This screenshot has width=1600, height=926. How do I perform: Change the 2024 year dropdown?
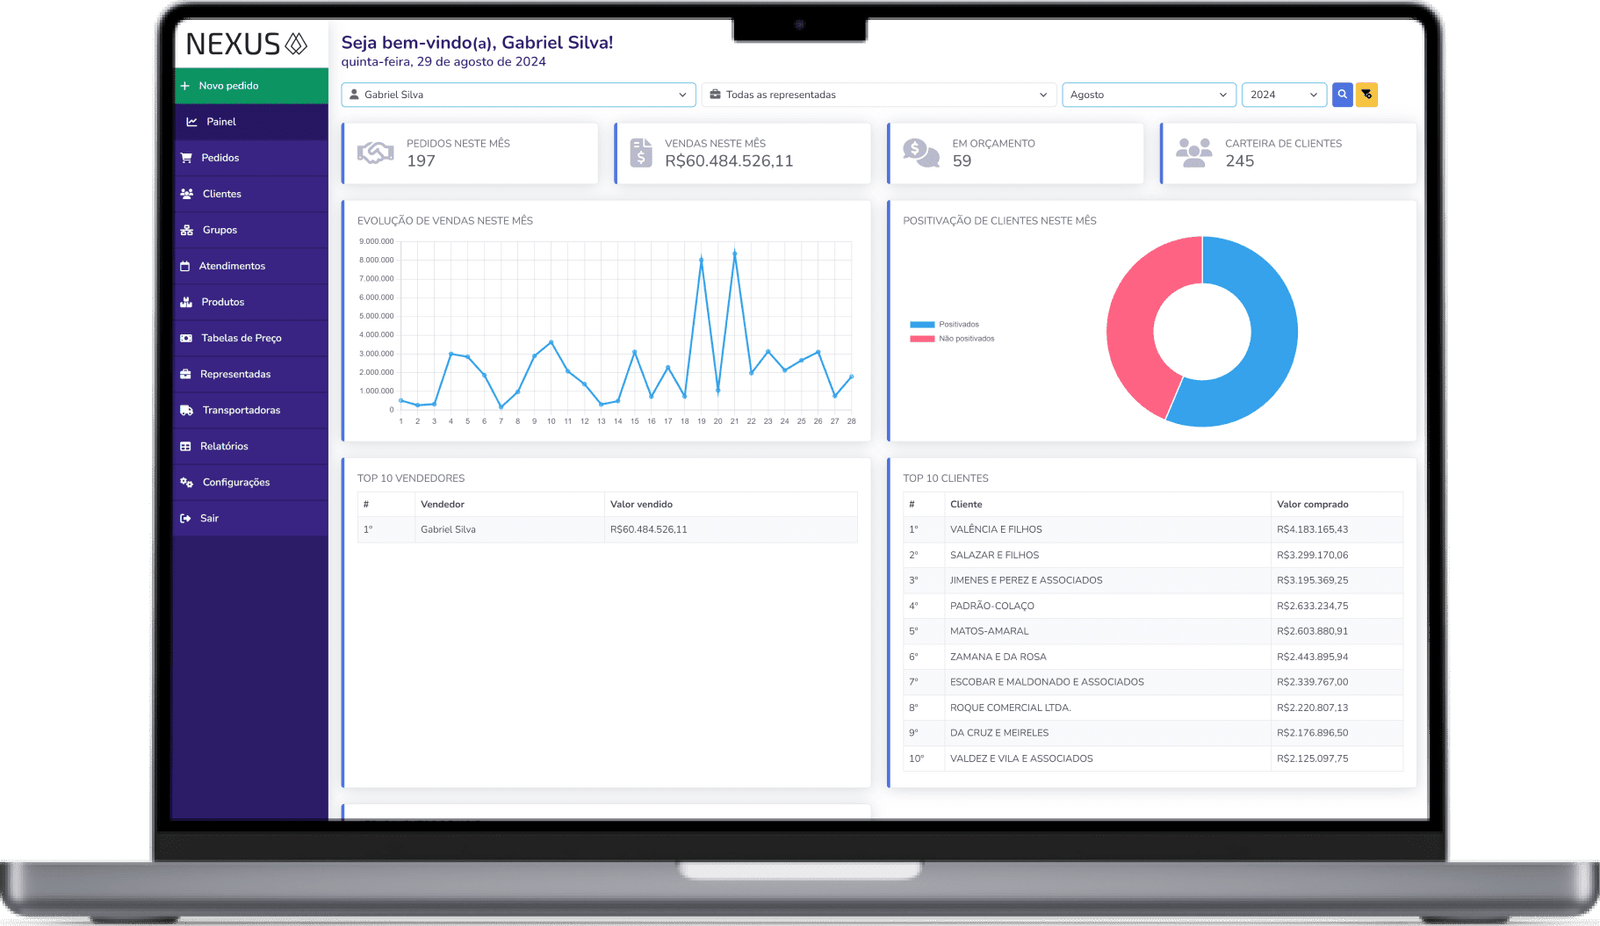(x=1283, y=95)
